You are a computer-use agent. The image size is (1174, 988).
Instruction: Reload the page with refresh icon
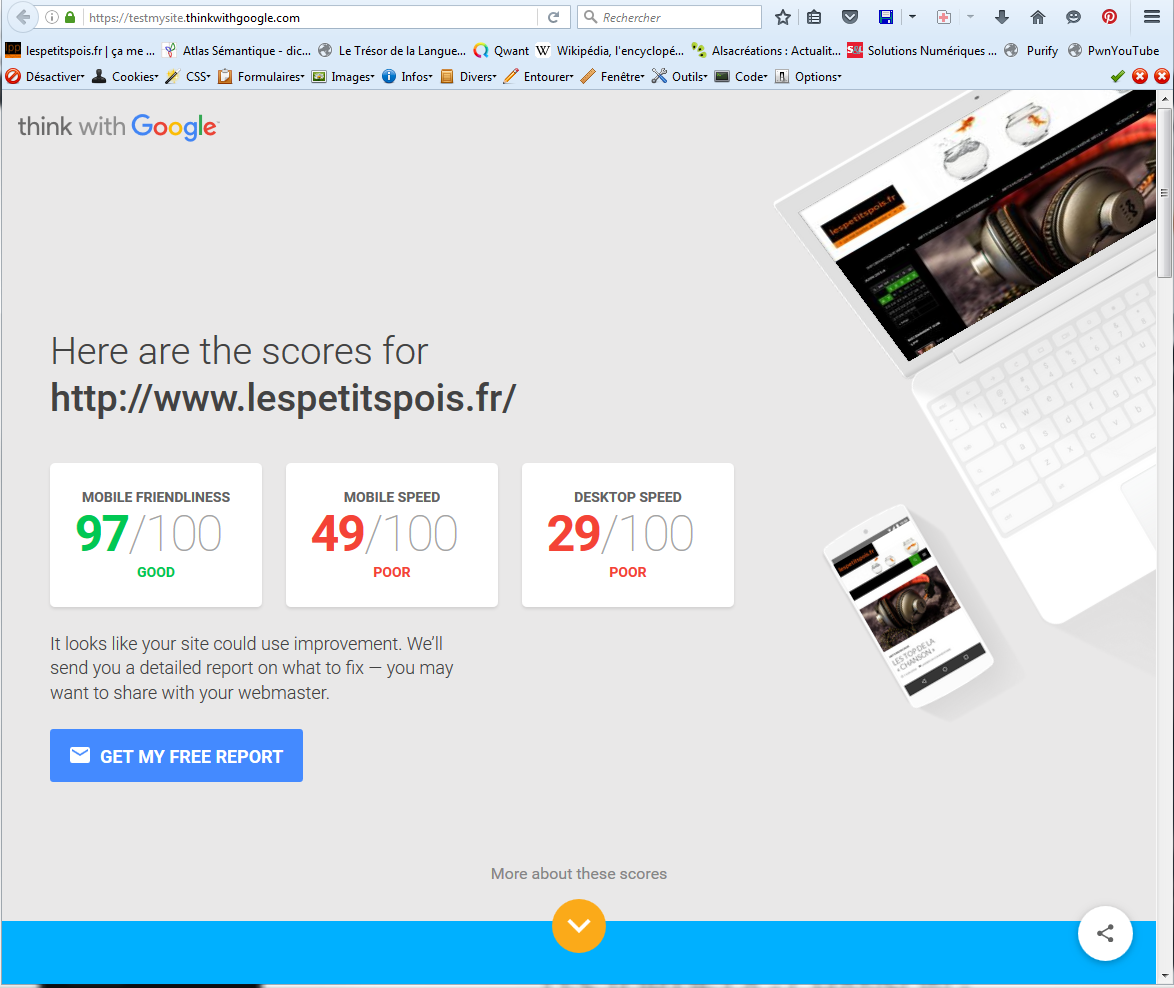(x=553, y=17)
